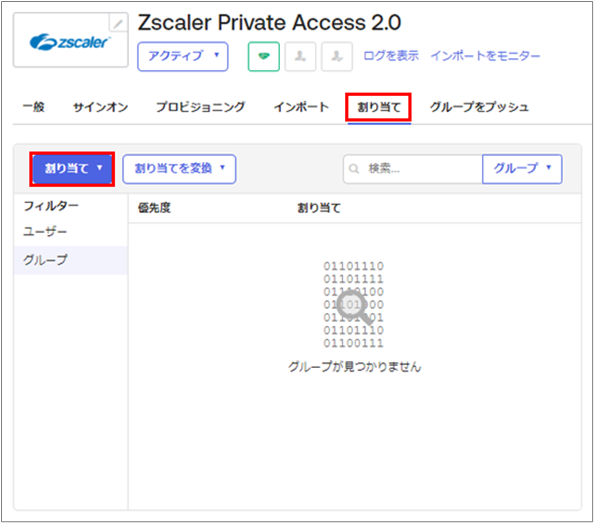Click the 割り当て column header

[319, 208]
